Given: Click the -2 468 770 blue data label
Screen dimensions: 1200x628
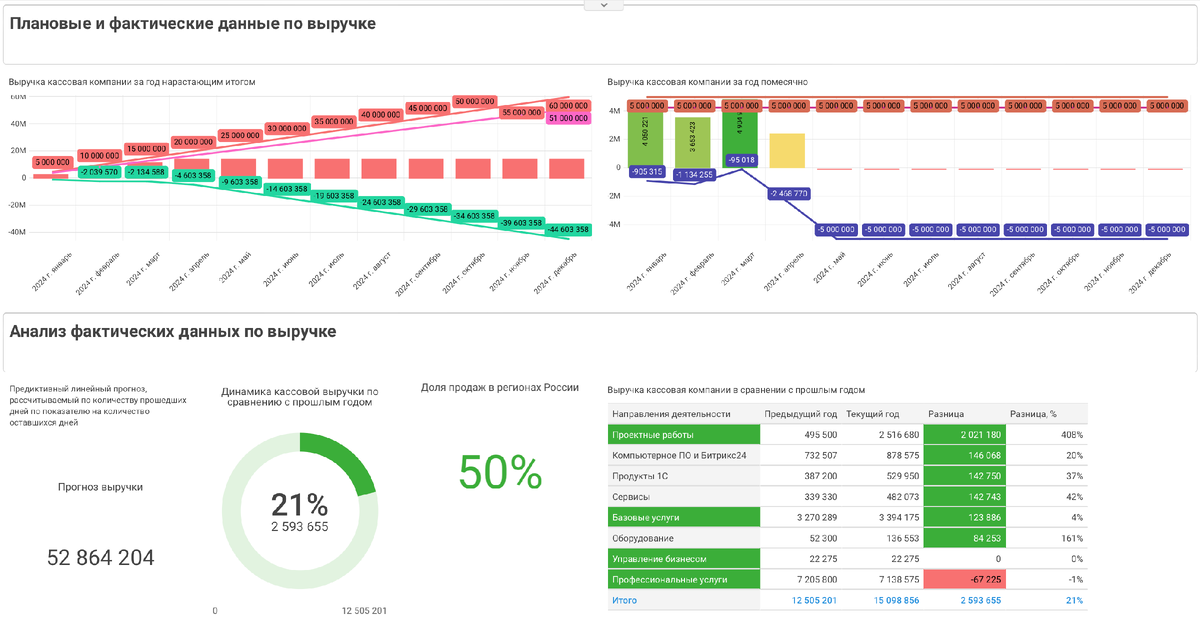Looking at the screenshot, I should tap(789, 193).
